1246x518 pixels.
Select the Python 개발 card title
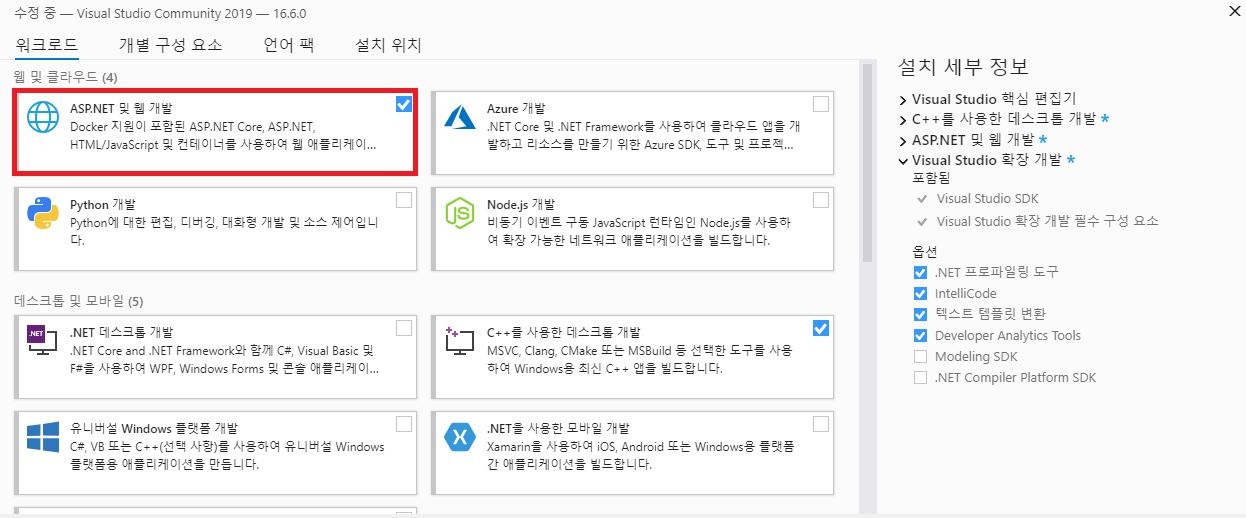point(103,204)
